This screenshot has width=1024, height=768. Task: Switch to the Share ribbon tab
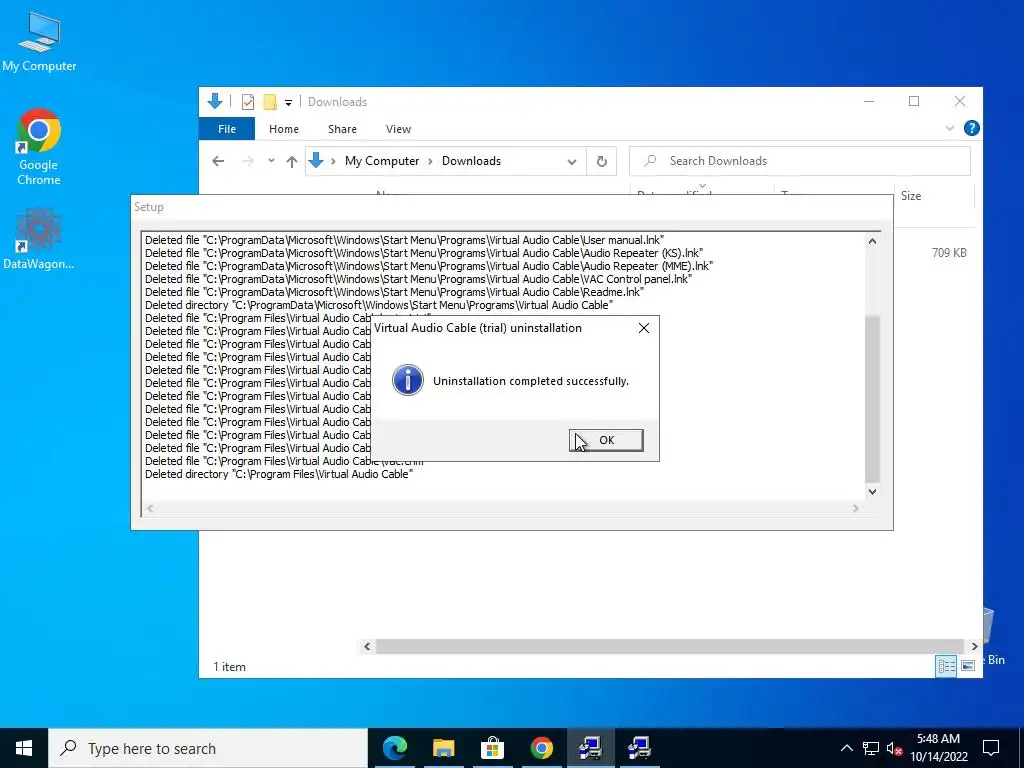(342, 129)
